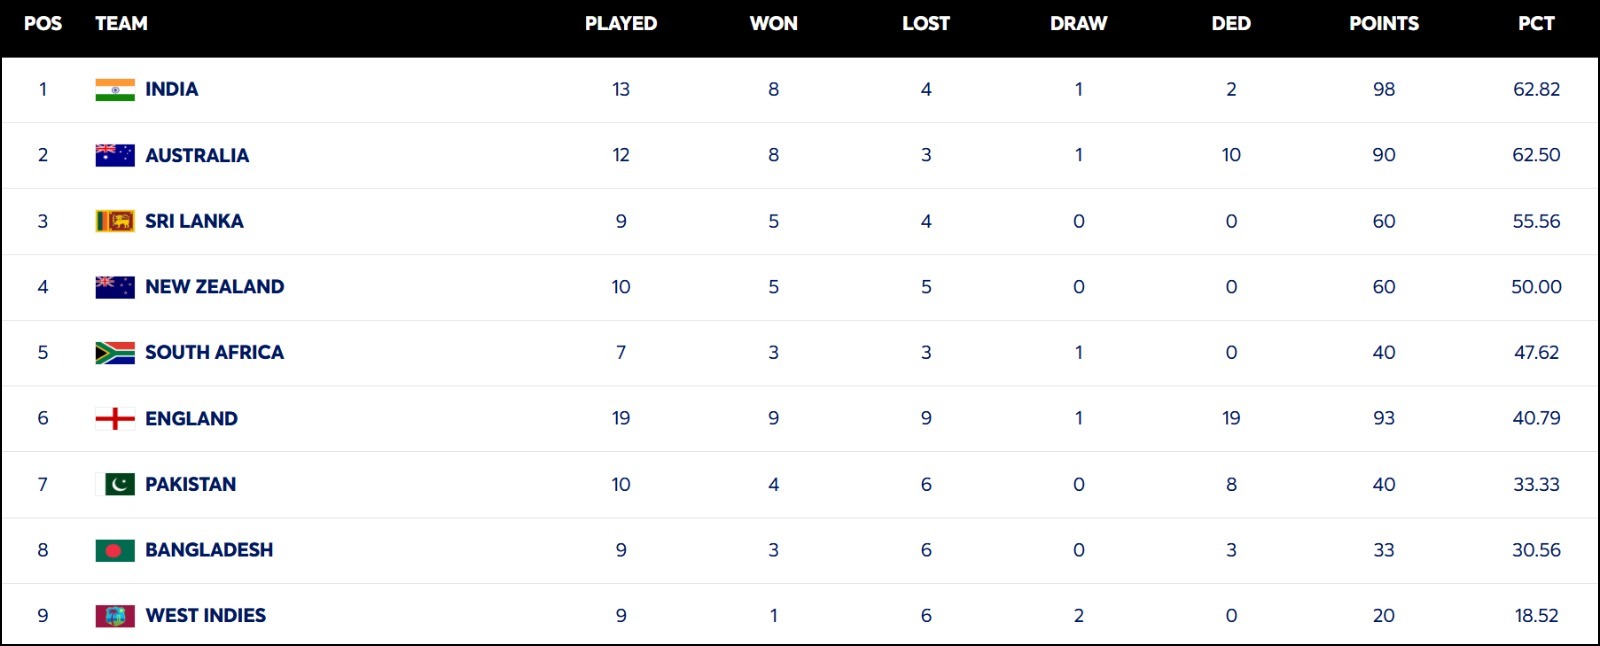Click the Bangladesh flag icon

(115, 550)
